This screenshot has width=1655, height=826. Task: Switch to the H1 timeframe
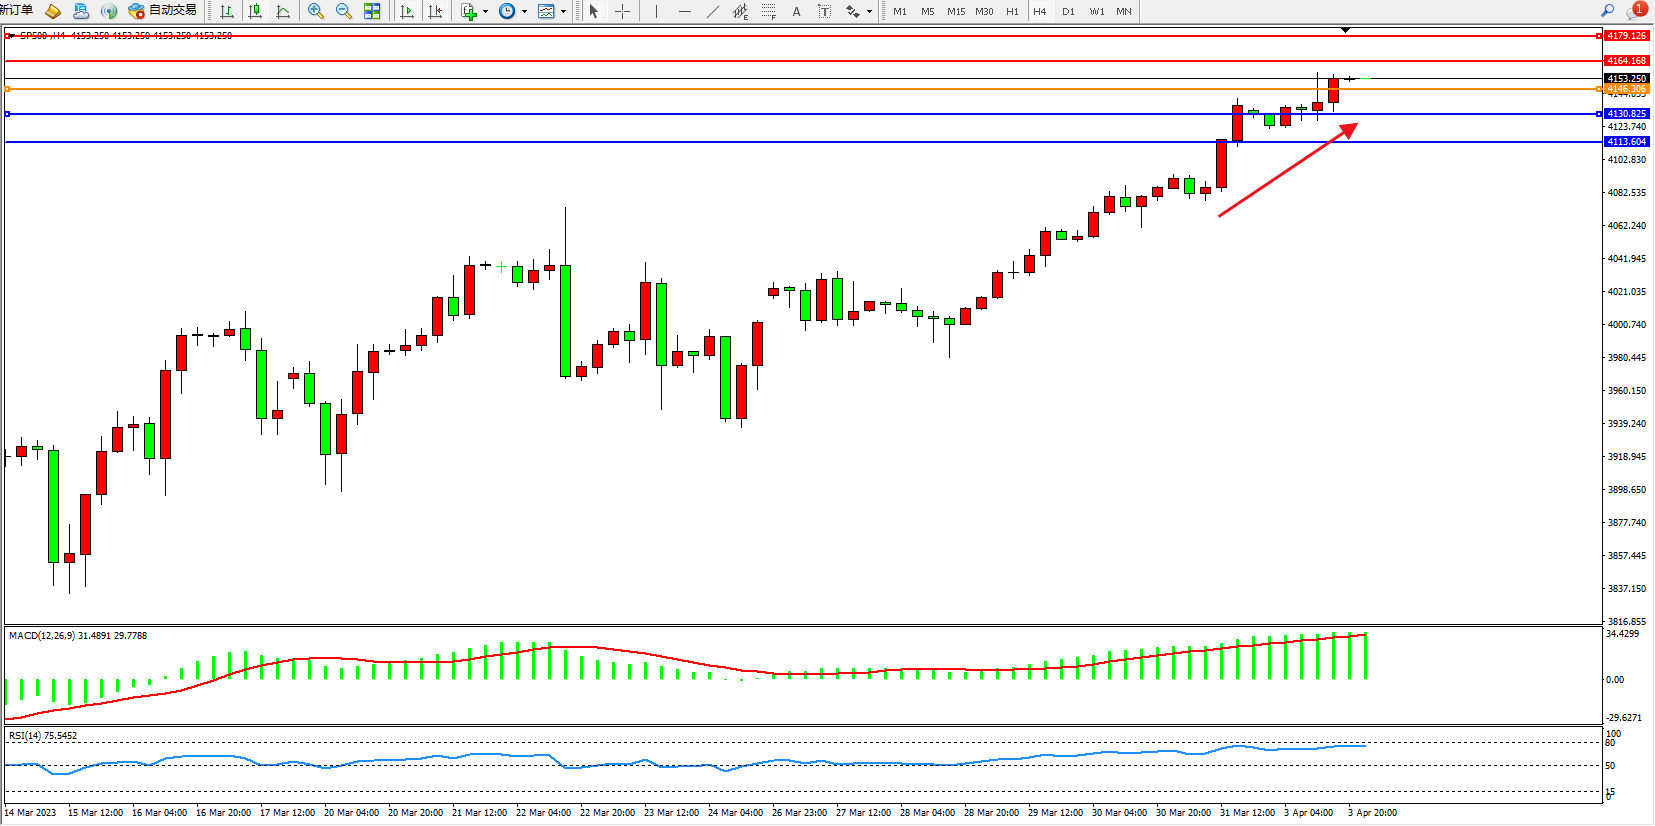[x=1012, y=11]
